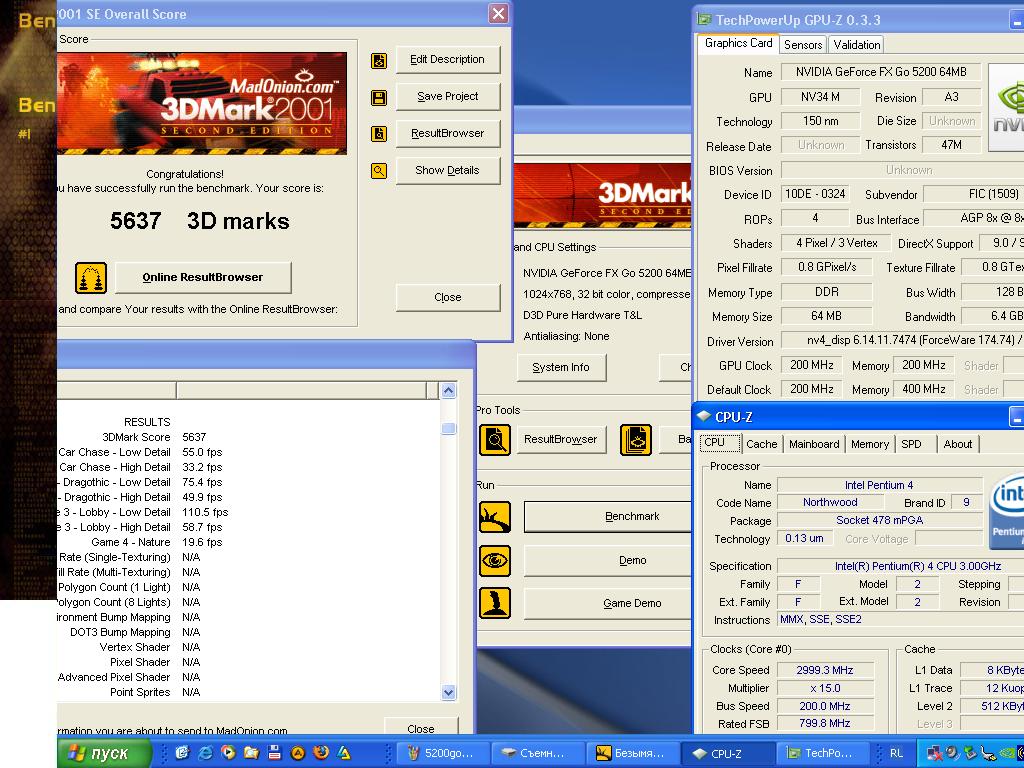1024x768 pixels.
Task: Click the GPU field showing NV34 M
Action: pyautogui.click(x=820, y=97)
